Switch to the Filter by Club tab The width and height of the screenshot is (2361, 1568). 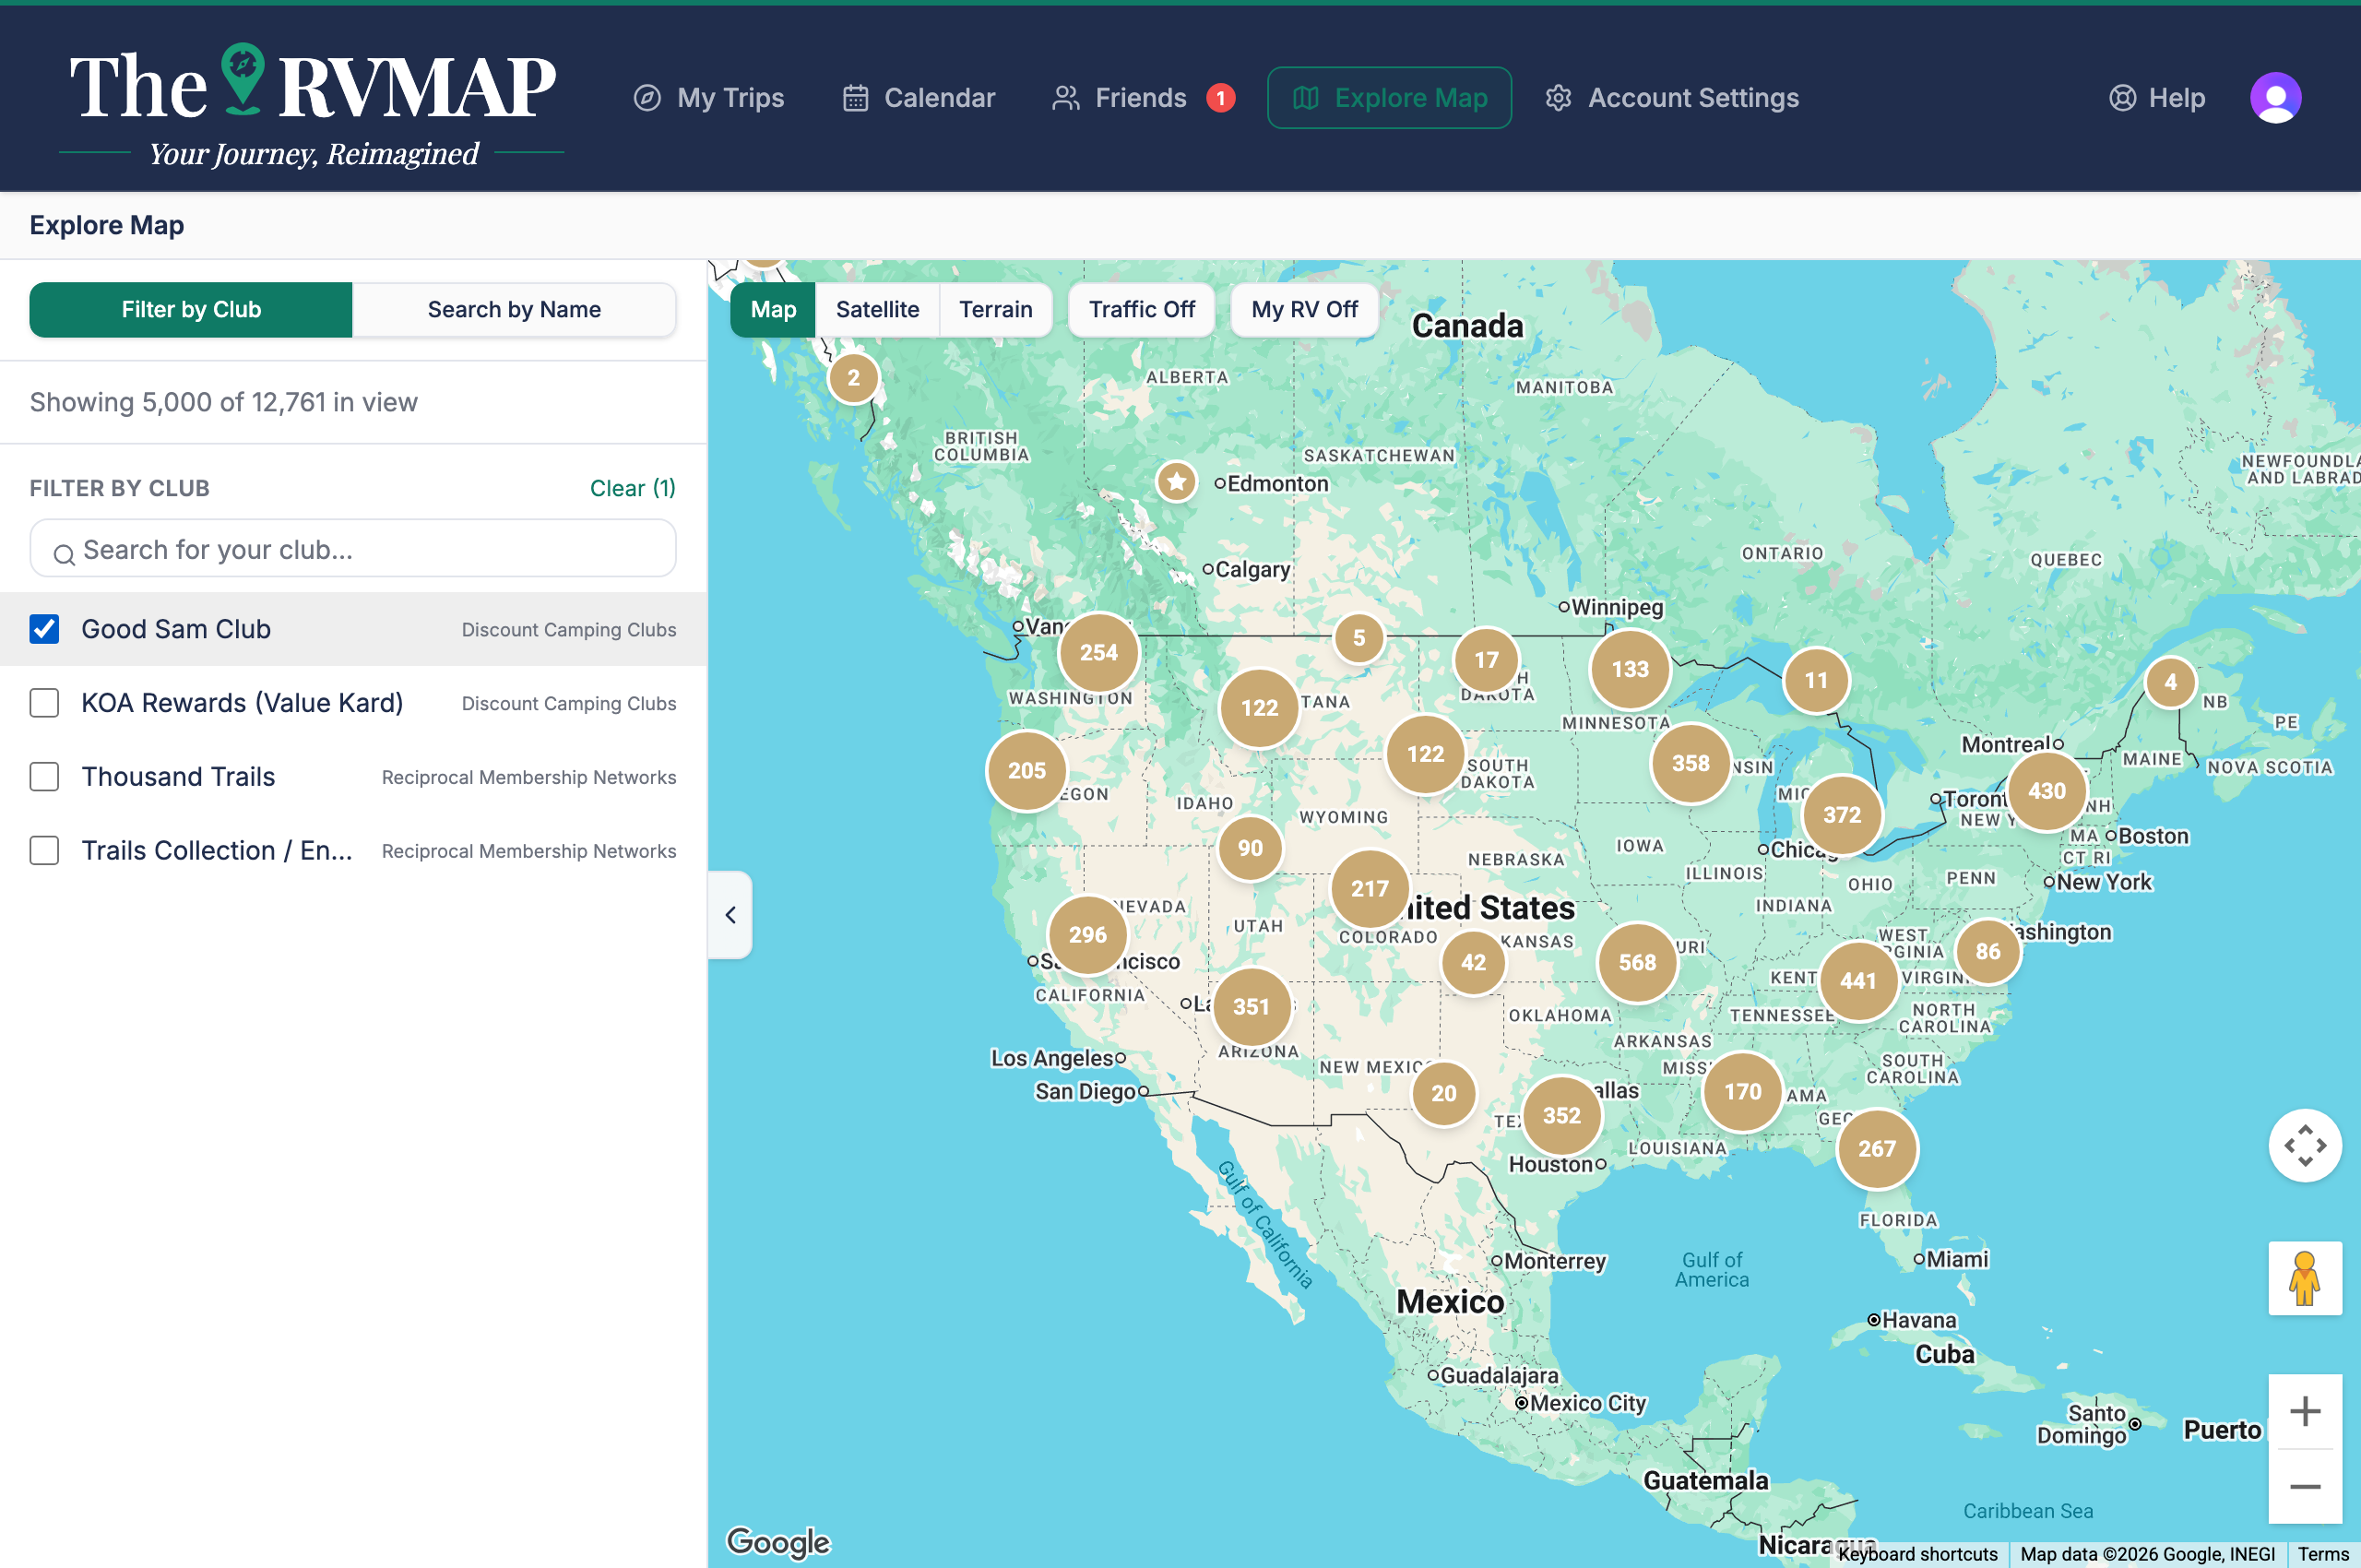(x=191, y=310)
